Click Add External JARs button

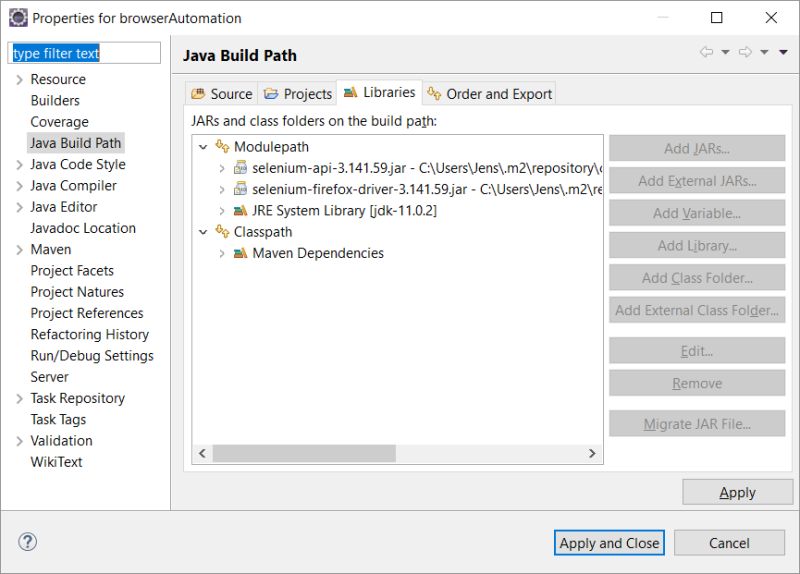point(697,181)
